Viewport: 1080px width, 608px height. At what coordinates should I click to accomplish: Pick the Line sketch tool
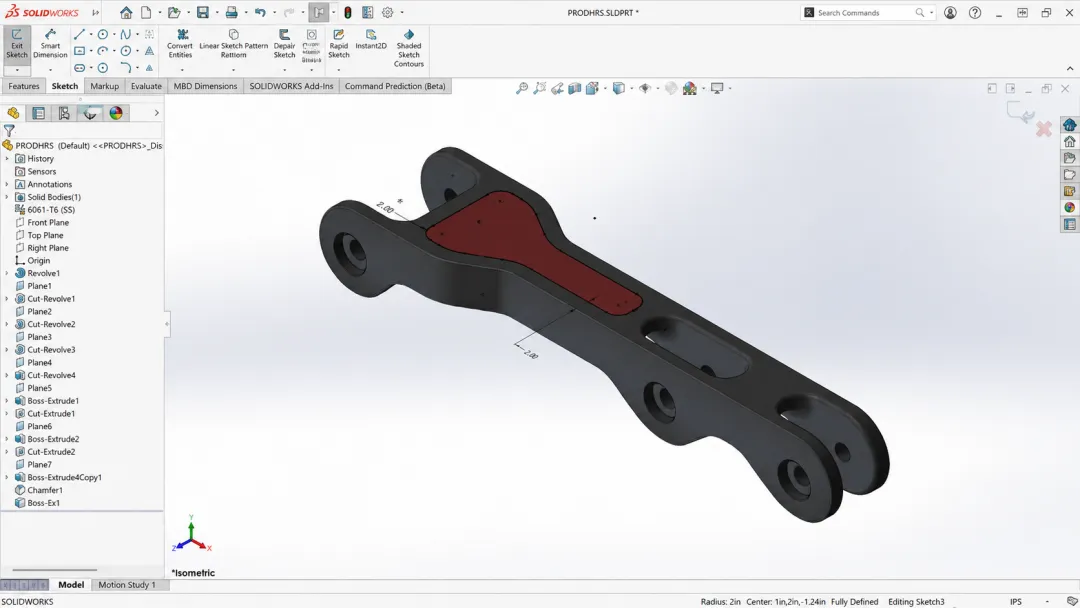click(79, 34)
